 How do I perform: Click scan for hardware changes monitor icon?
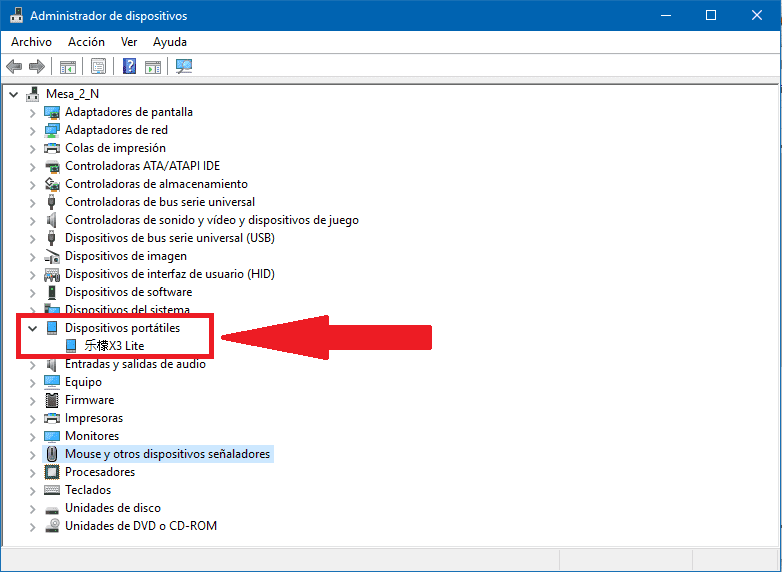click(184, 66)
